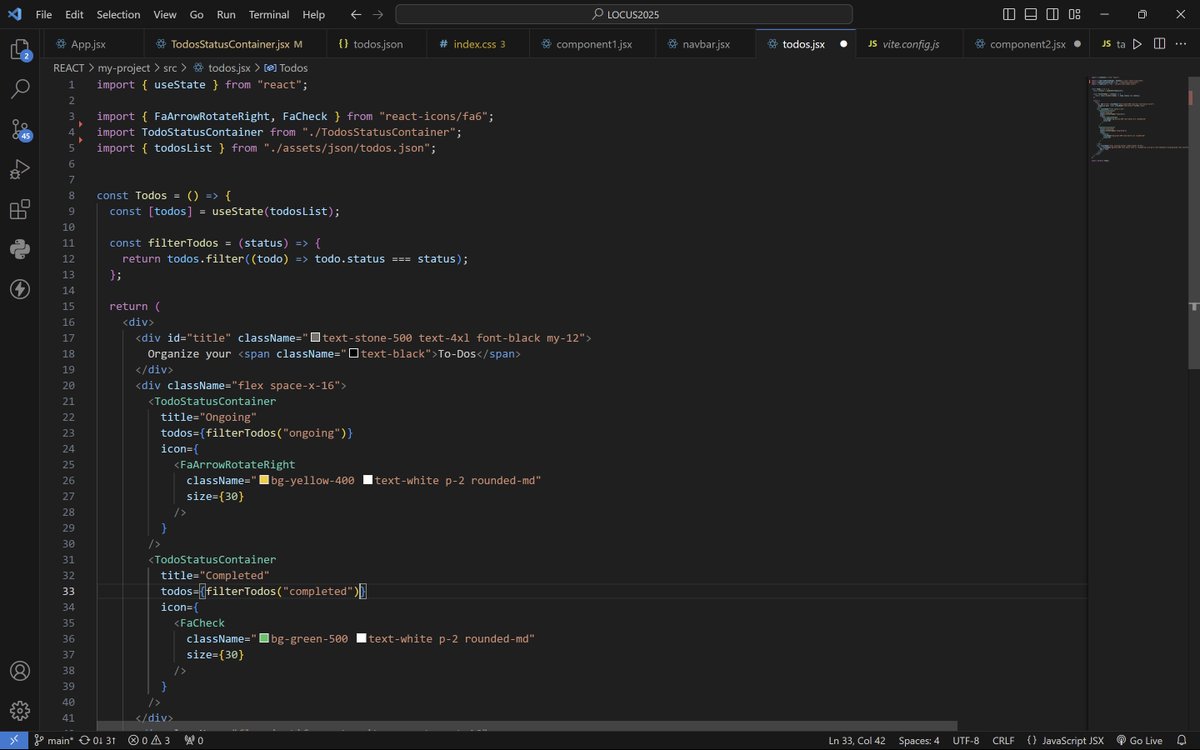Click text-black color swatch on line 18

coord(354,354)
